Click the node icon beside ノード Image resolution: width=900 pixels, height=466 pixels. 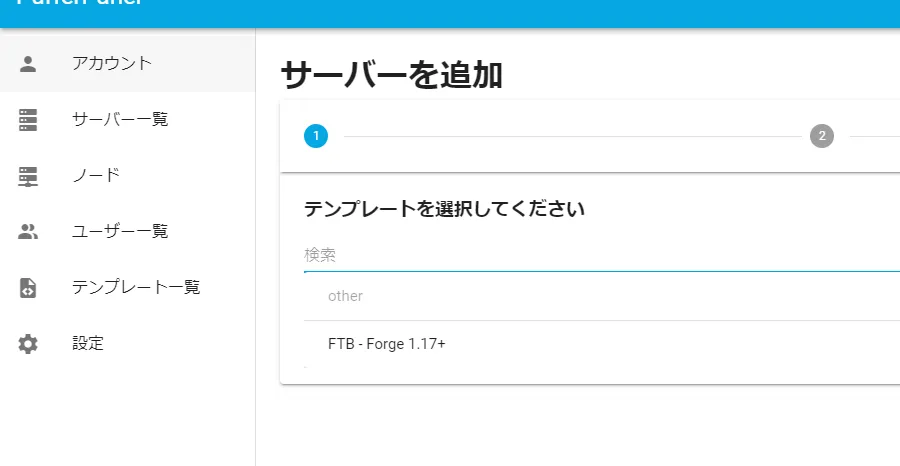28,176
